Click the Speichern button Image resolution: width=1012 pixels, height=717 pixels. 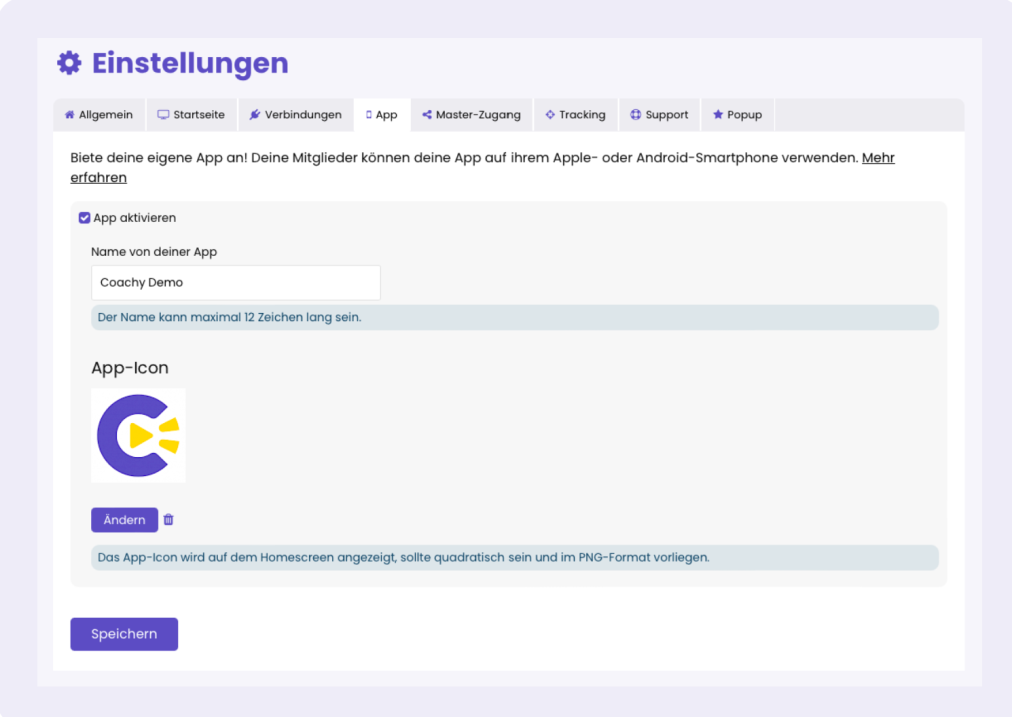coord(124,634)
